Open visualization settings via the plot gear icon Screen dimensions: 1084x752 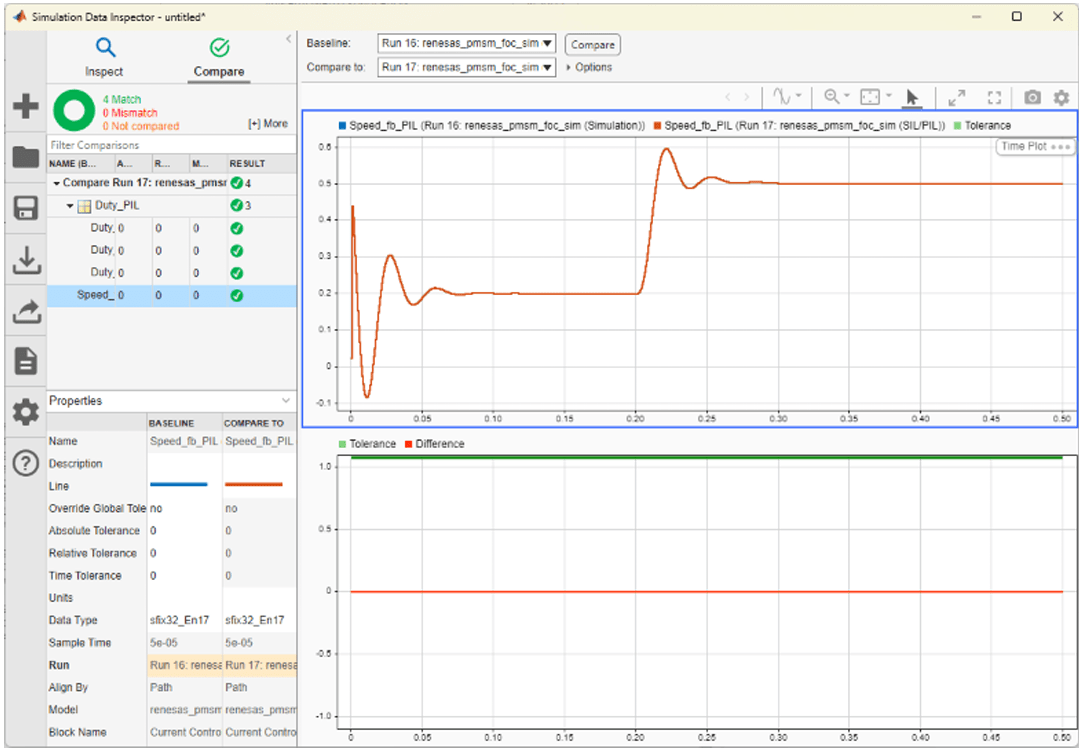(x=1059, y=97)
